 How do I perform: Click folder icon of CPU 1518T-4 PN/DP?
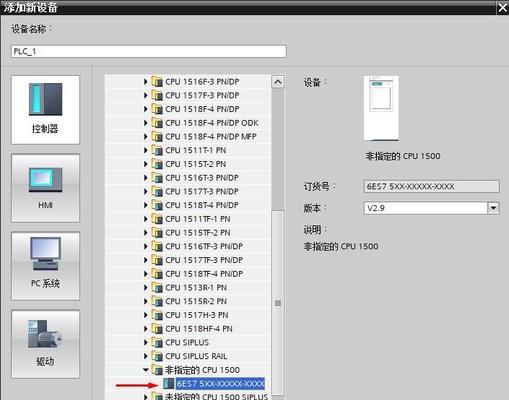tap(157, 205)
